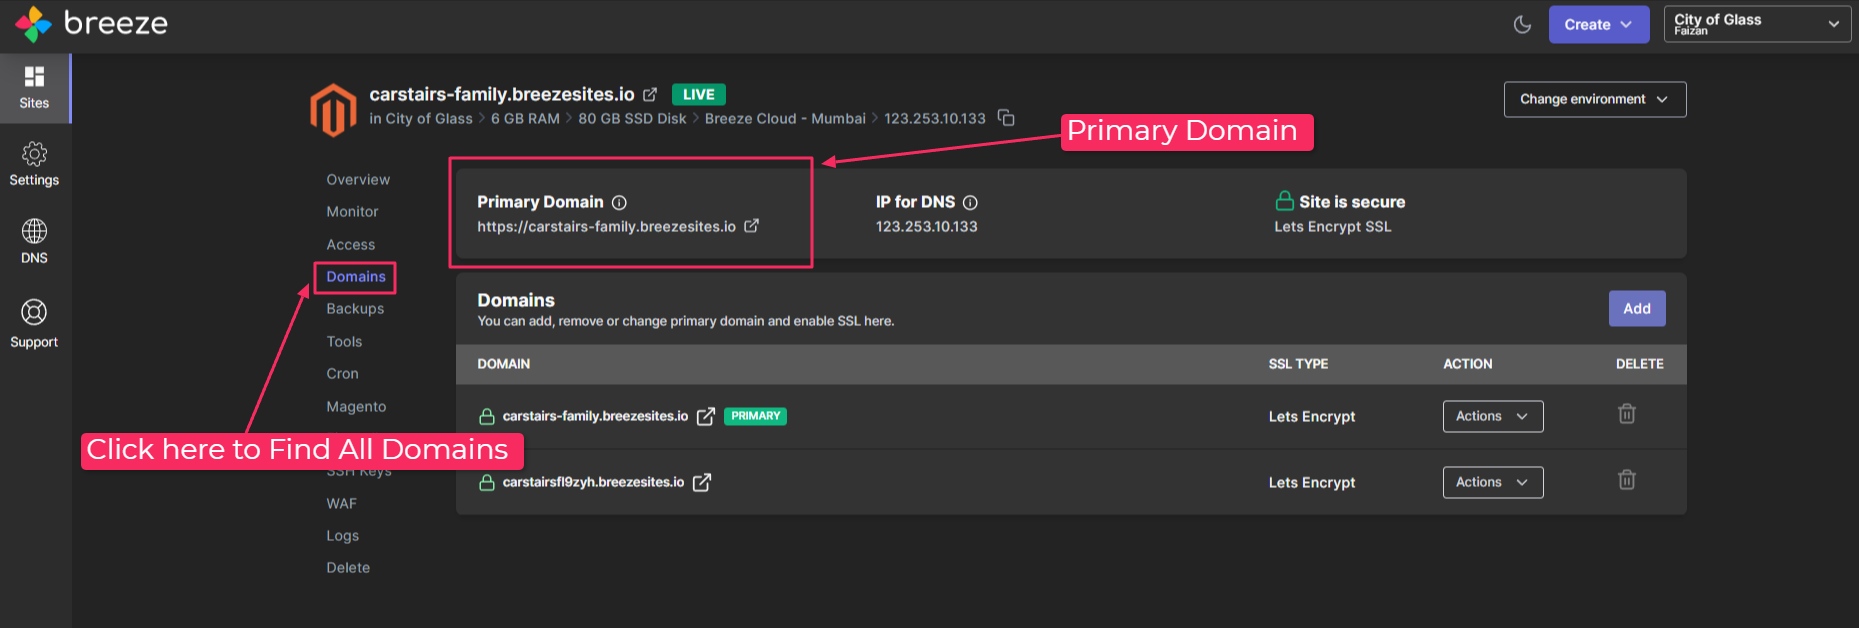Open Actions dropdown for carstairs-family domain
The width and height of the screenshot is (1859, 628).
coord(1493,416)
